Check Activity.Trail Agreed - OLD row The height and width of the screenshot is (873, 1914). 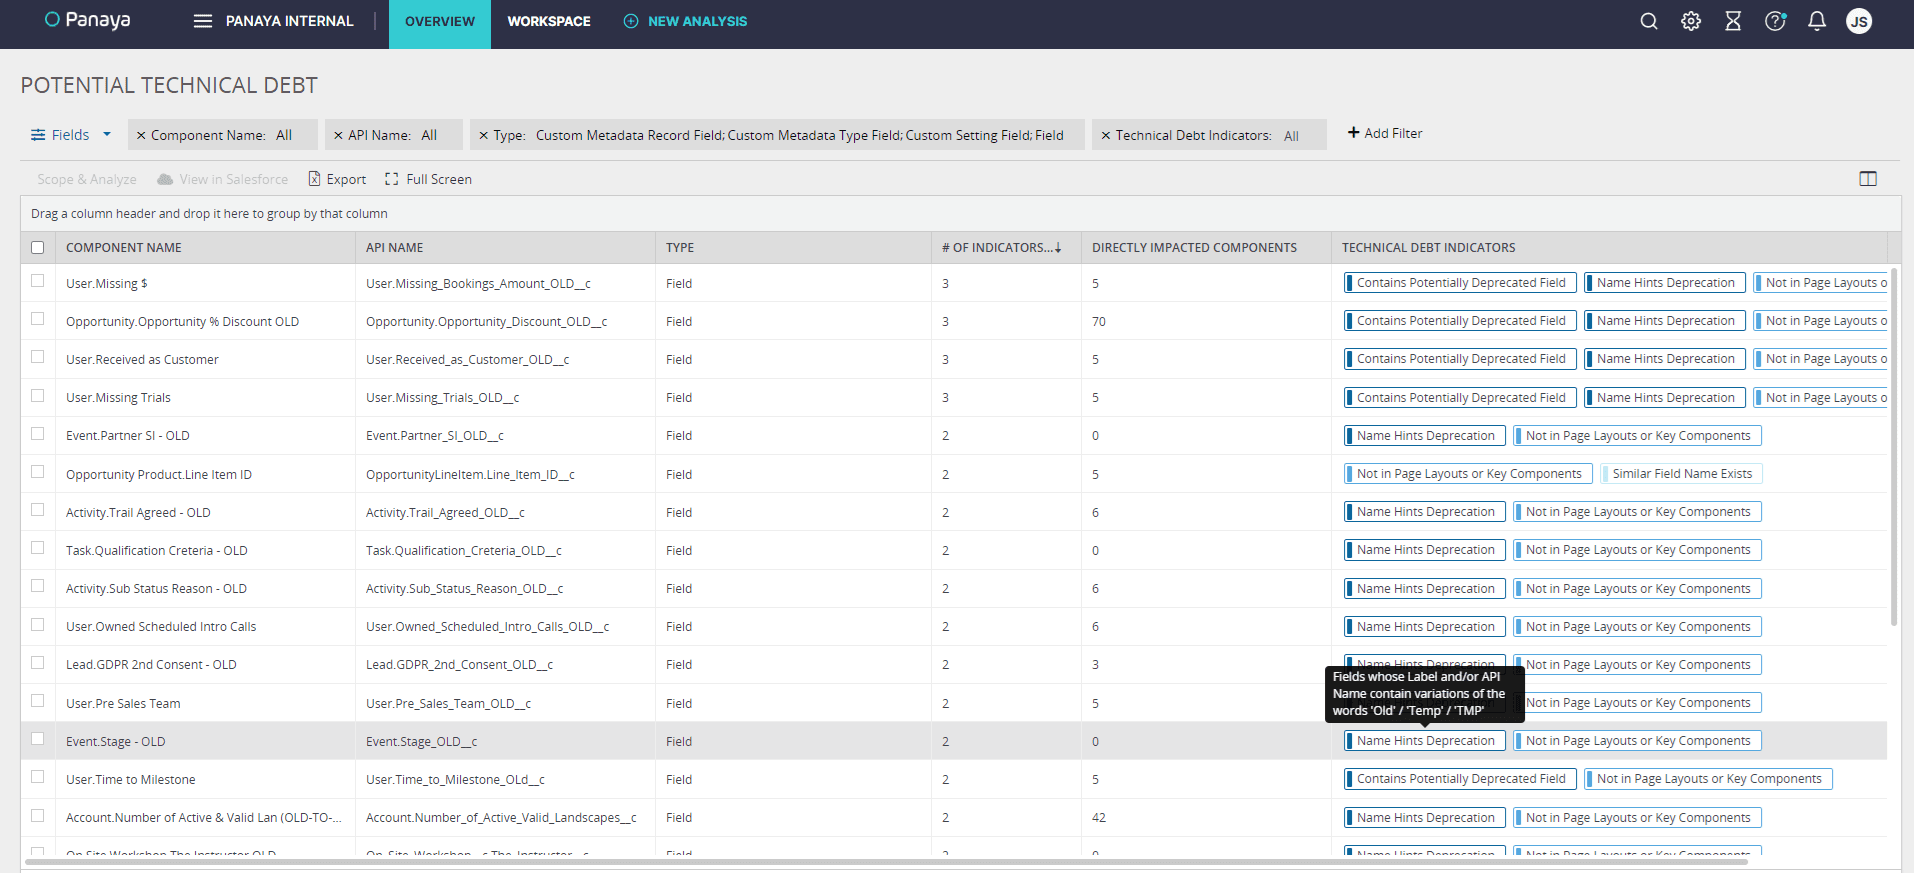(x=37, y=510)
